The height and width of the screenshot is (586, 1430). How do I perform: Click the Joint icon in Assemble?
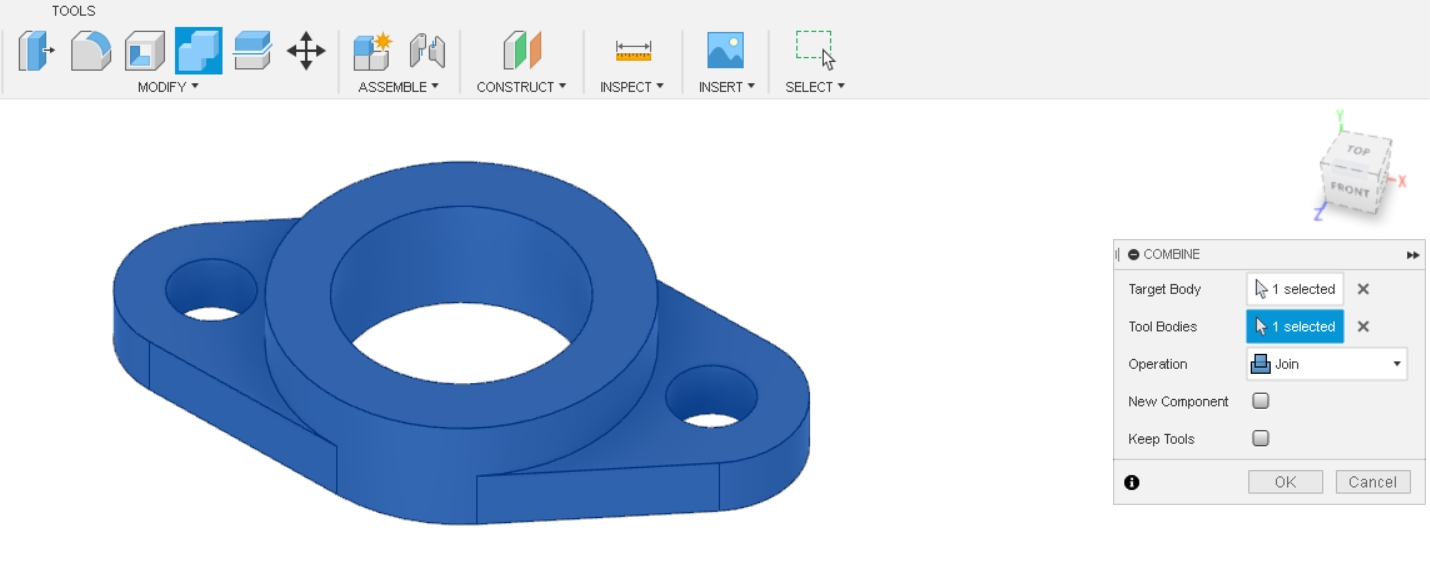pos(427,50)
